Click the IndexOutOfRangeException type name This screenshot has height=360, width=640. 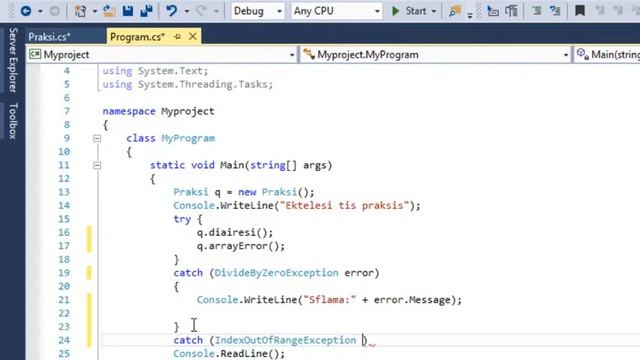coord(285,340)
